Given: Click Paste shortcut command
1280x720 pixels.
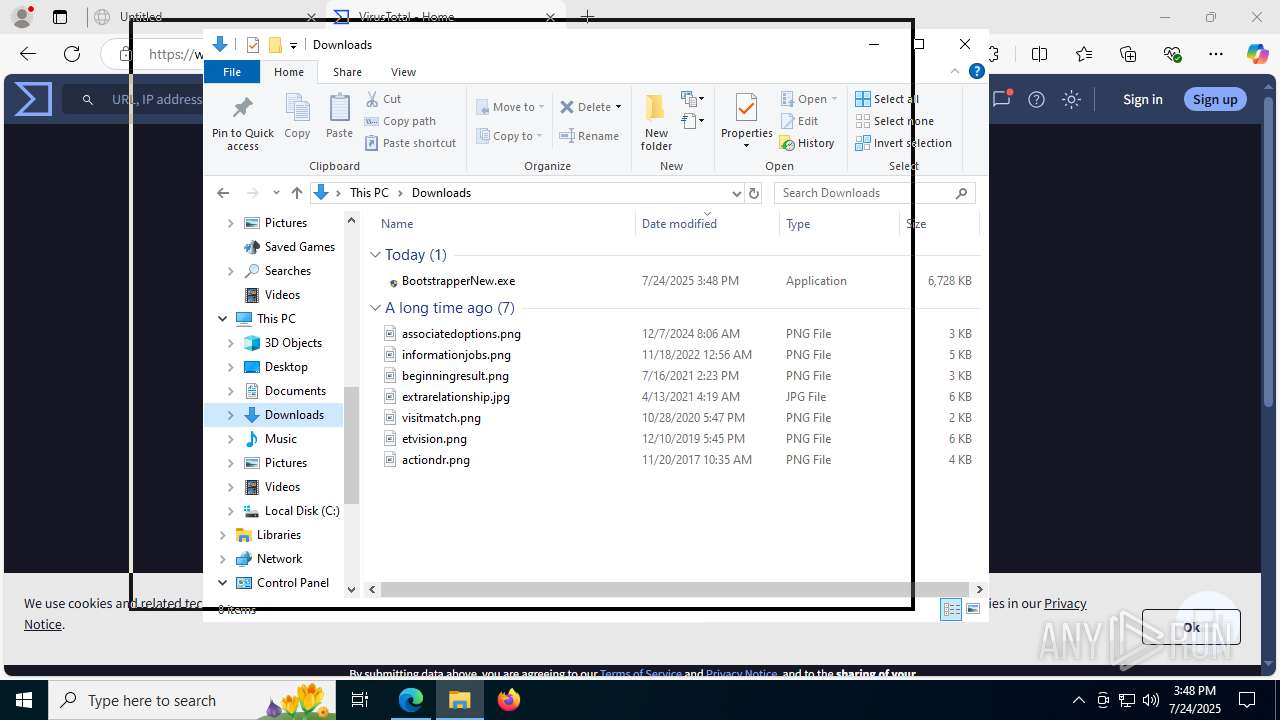Looking at the screenshot, I should coord(411,143).
